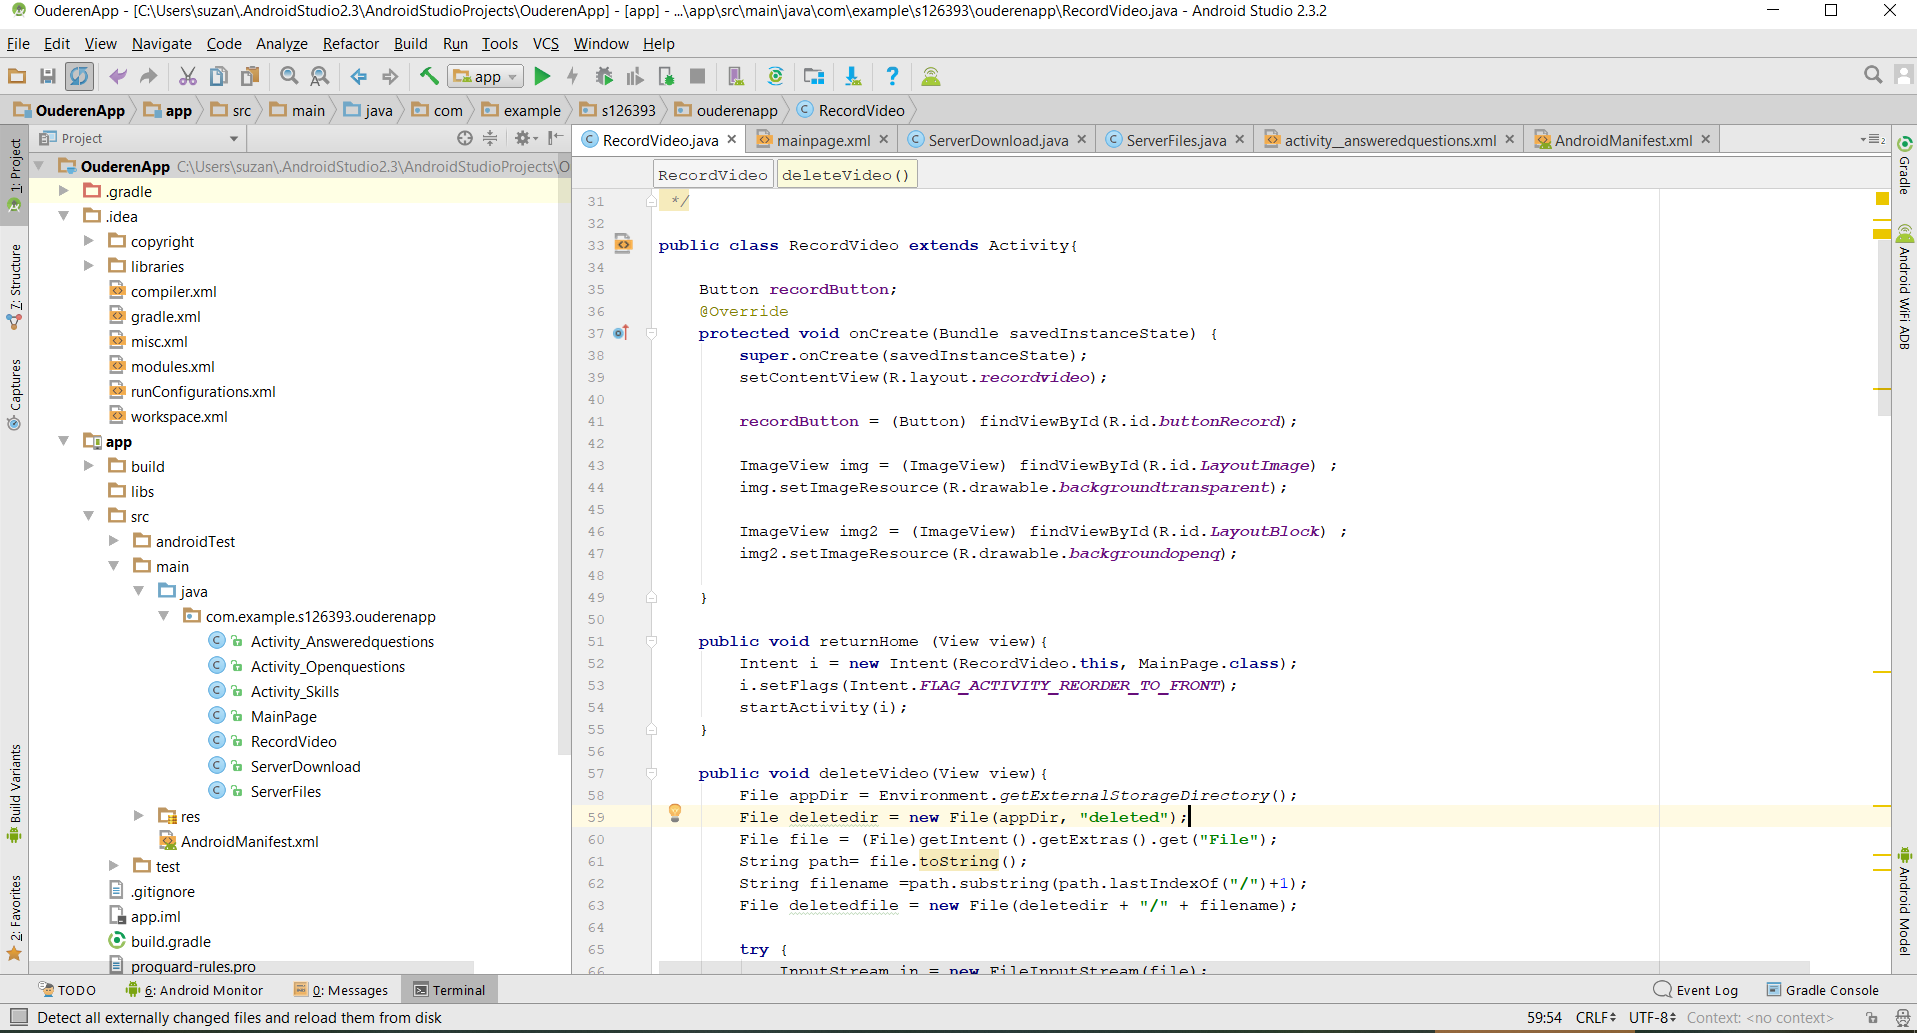Open the app run configuration dropdown
The height and width of the screenshot is (1033, 1917).
tap(487, 76)
